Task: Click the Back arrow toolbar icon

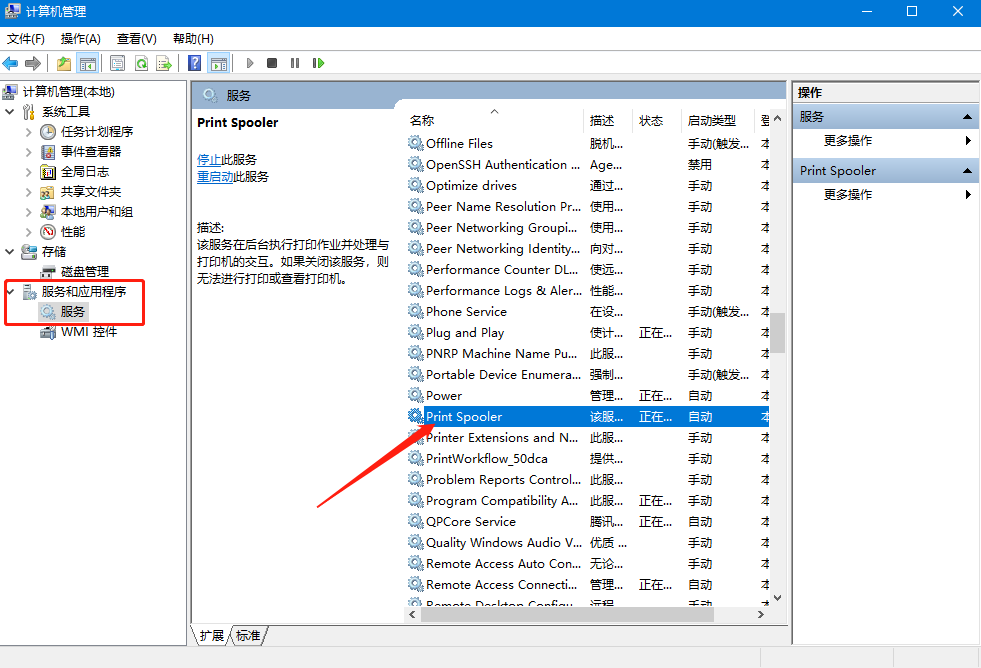Action: pyautogui.click(x=10, y=63)
